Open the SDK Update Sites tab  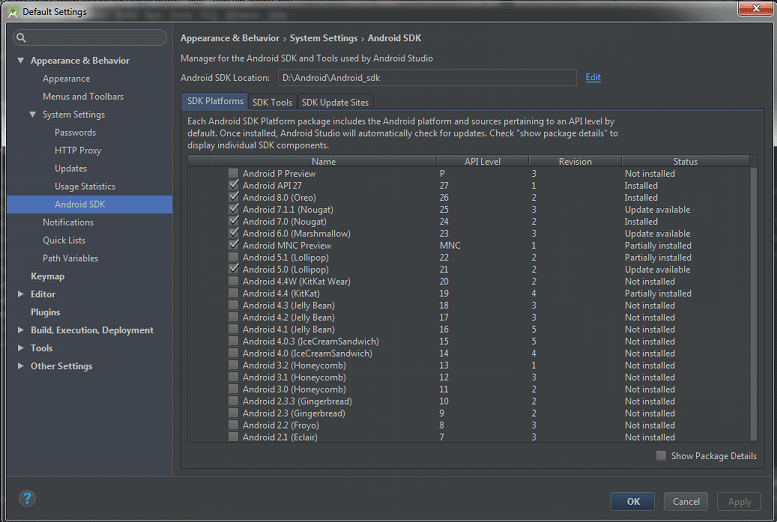tap(335, 102)
